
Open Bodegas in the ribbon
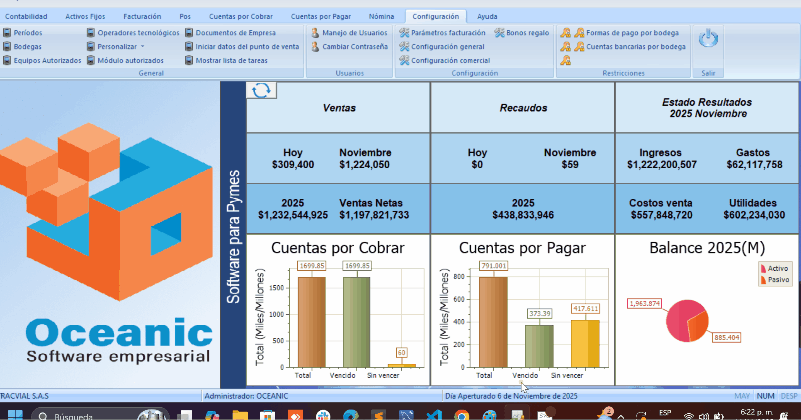coord(28,46)
